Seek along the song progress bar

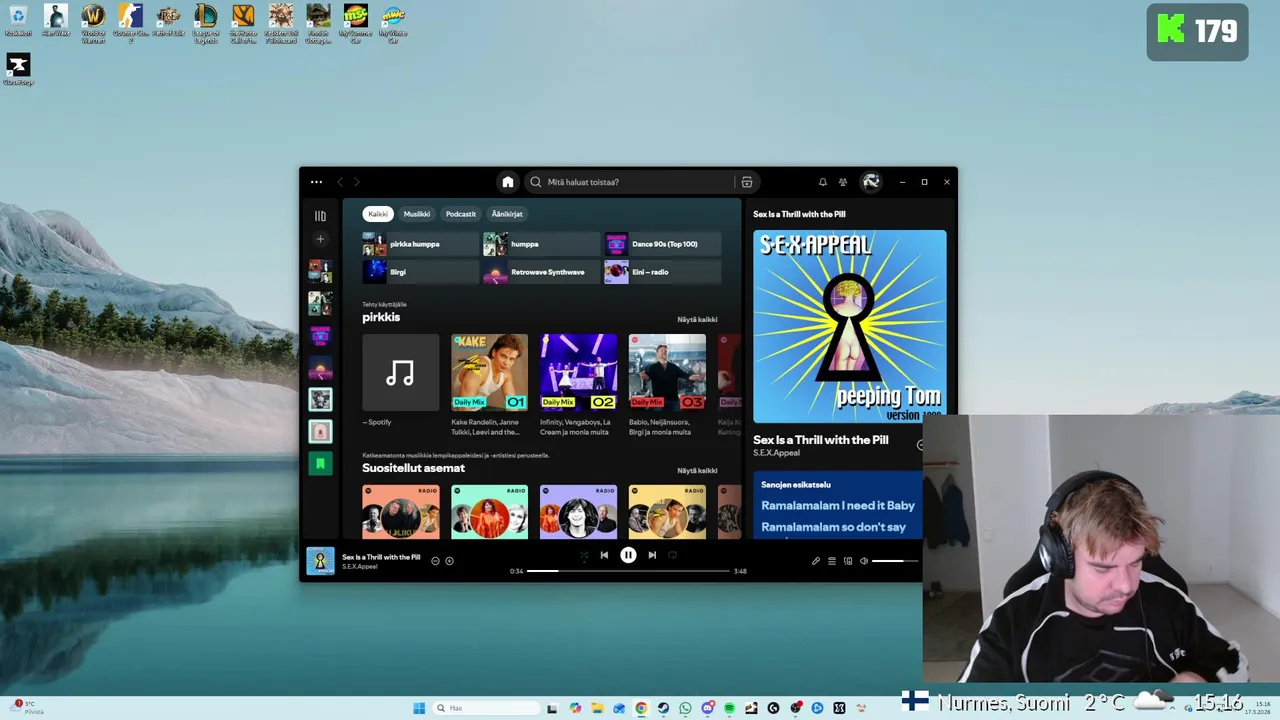(629, 571)
